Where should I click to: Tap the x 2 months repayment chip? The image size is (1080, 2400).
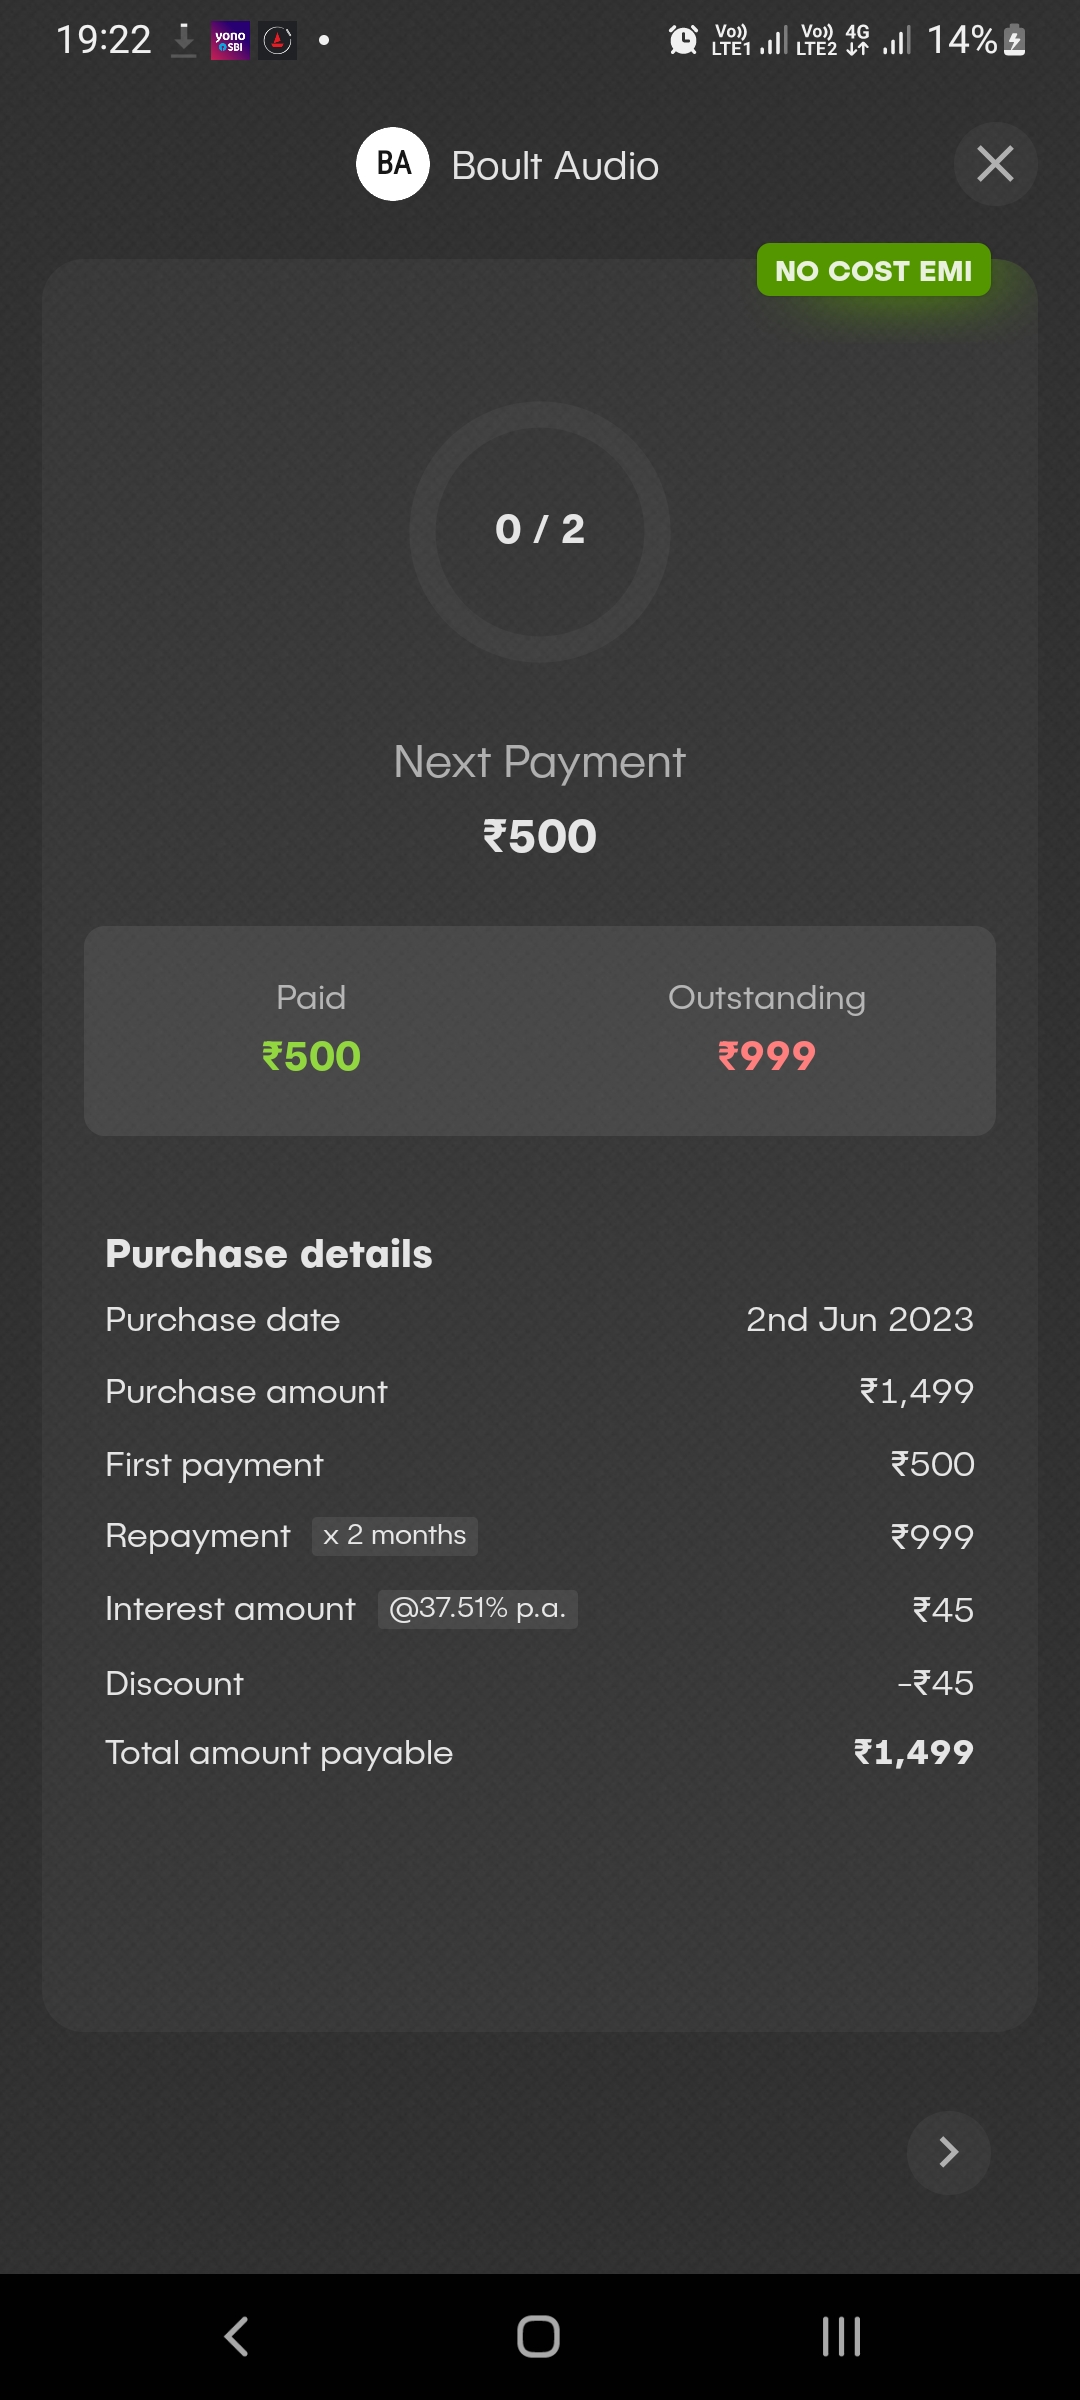pos(395,1536)
